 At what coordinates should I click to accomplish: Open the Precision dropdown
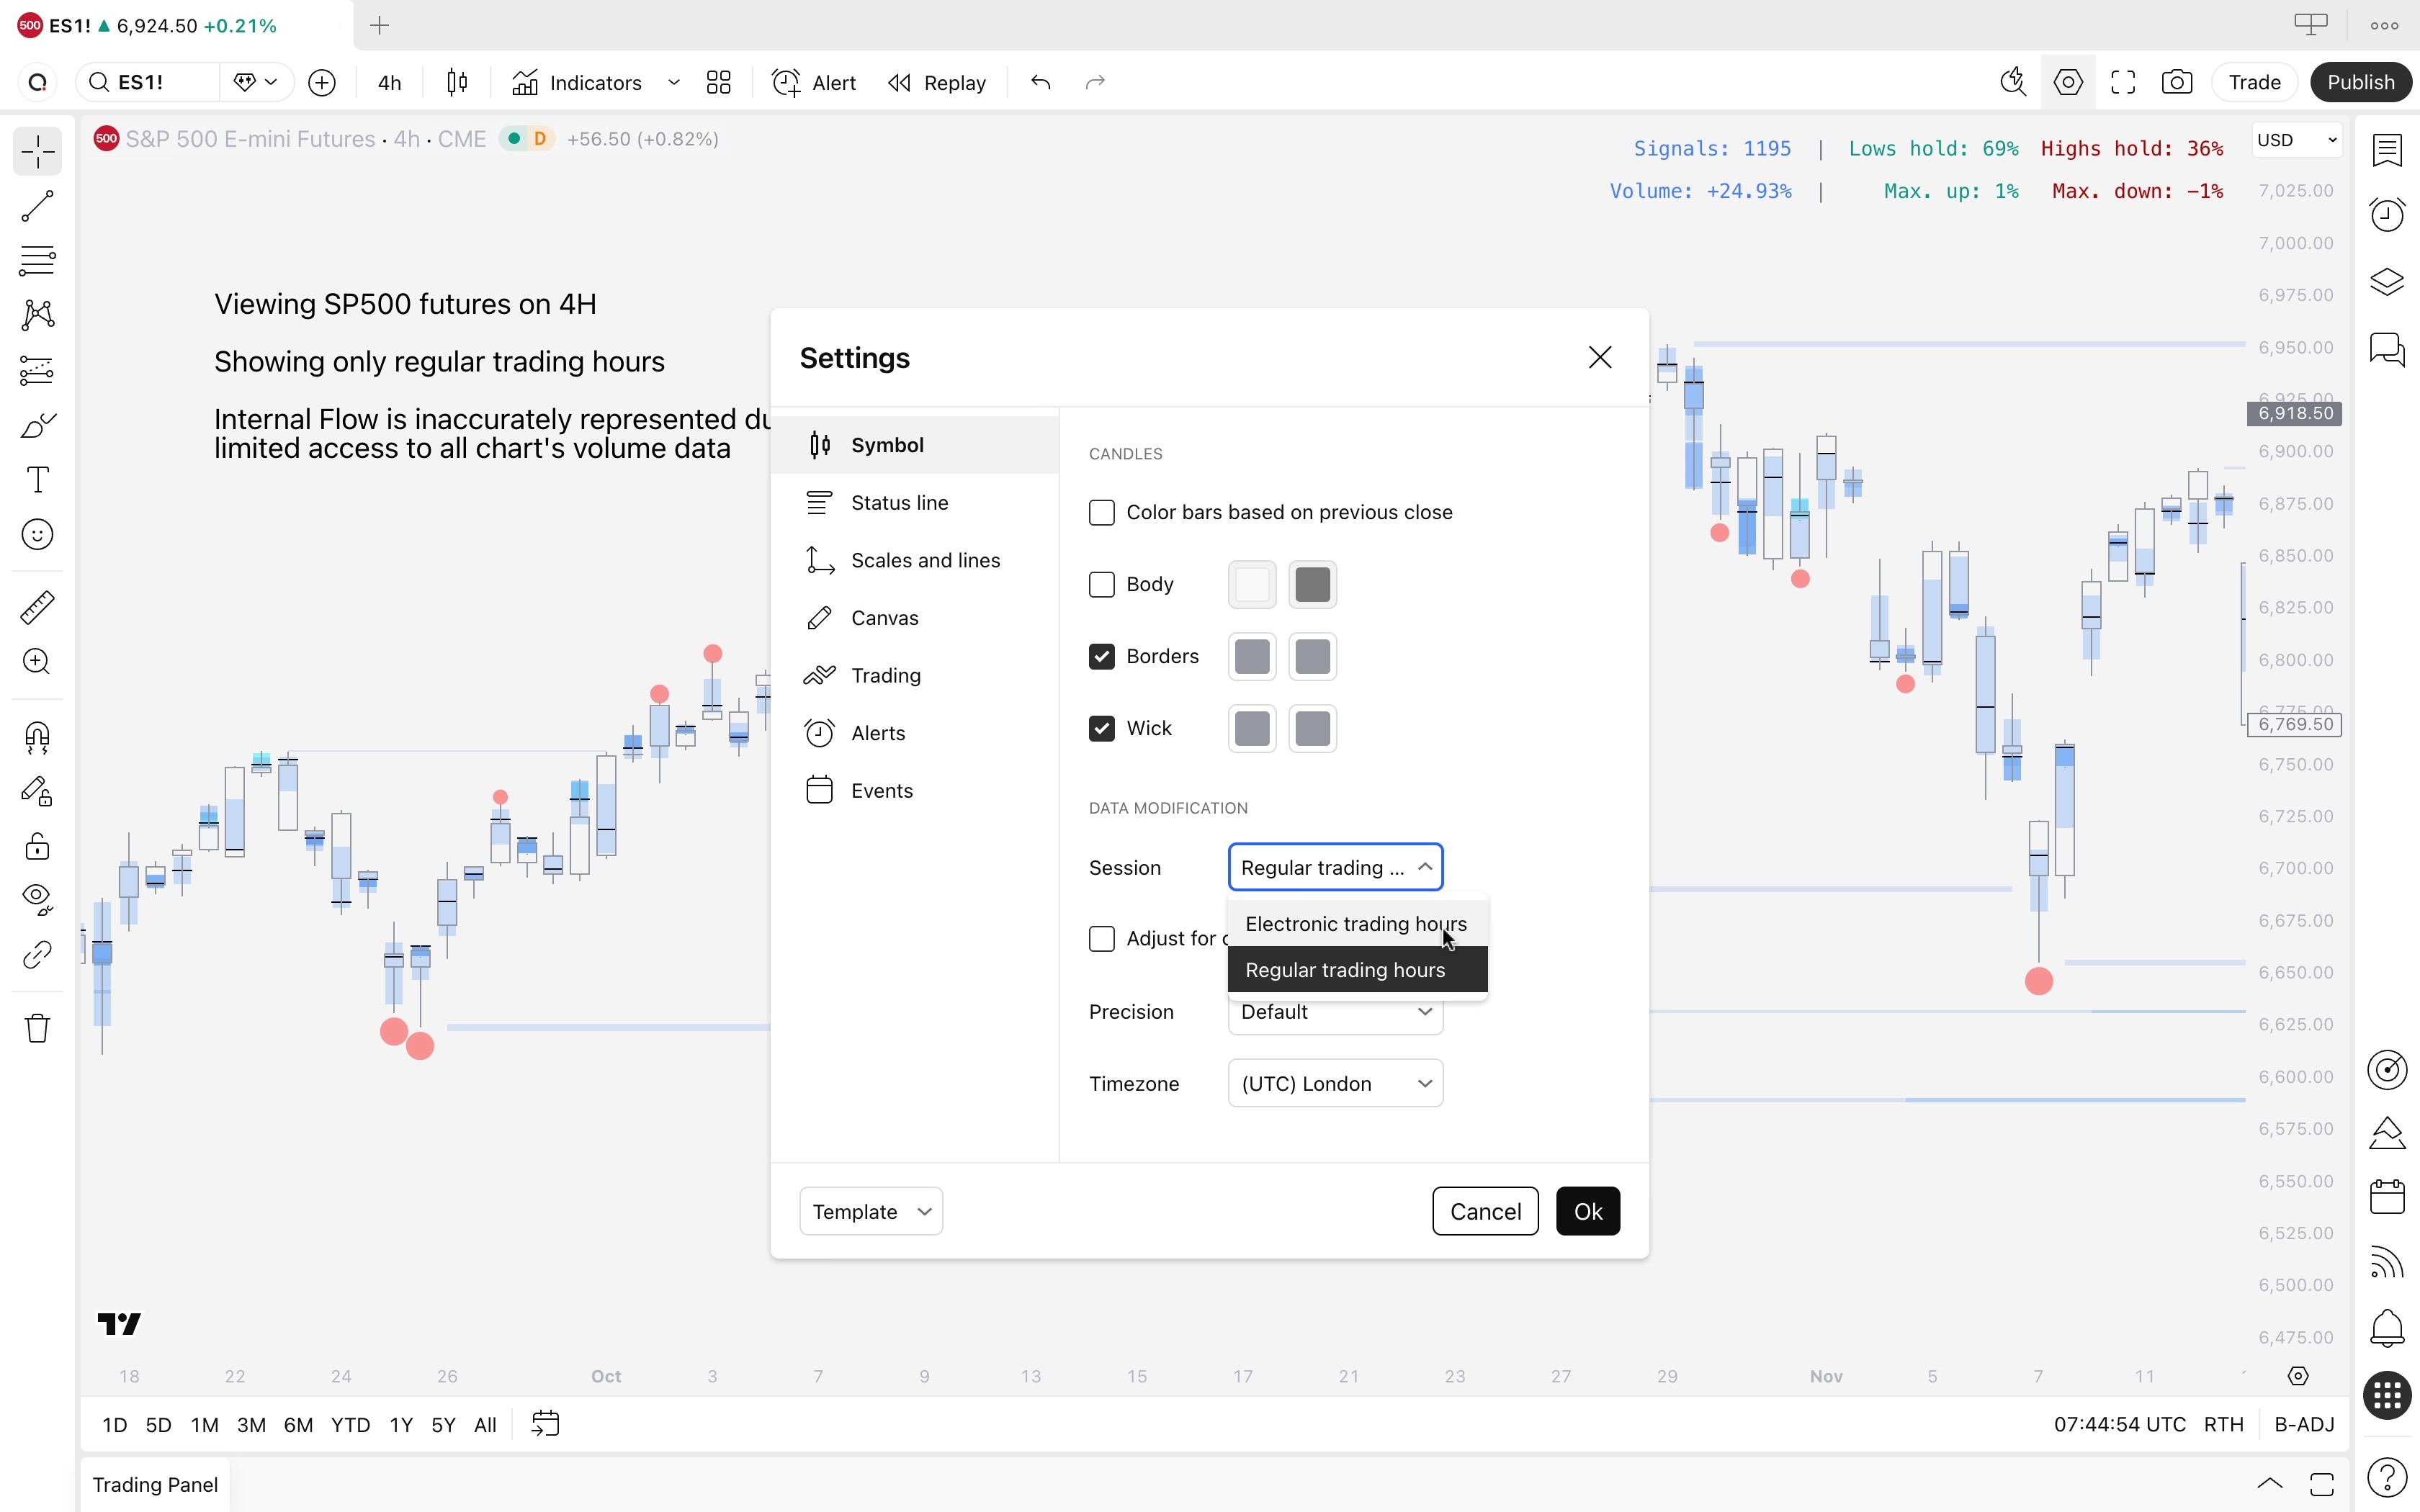(1334, 1011)
